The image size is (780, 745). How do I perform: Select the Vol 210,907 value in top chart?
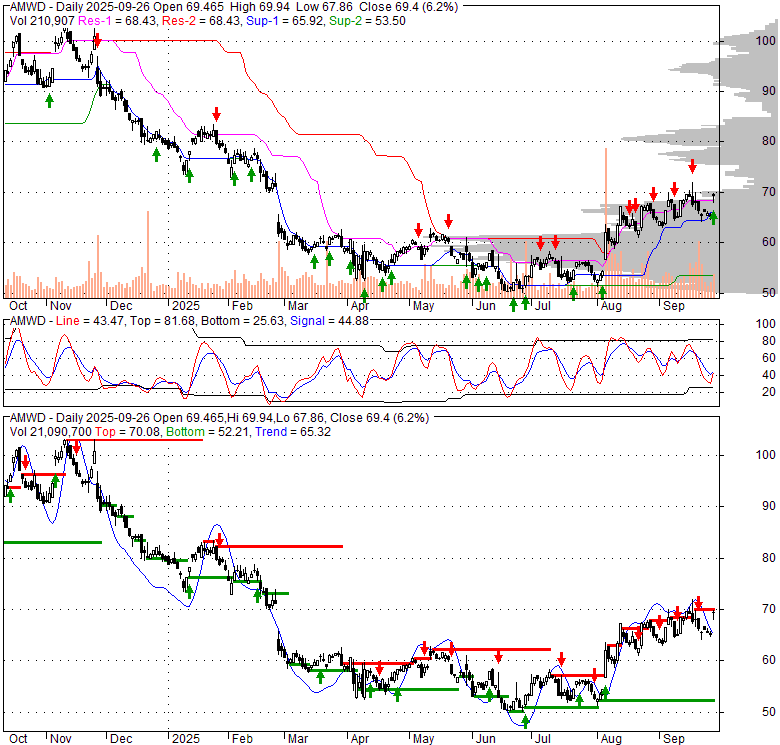click(42, 21)
